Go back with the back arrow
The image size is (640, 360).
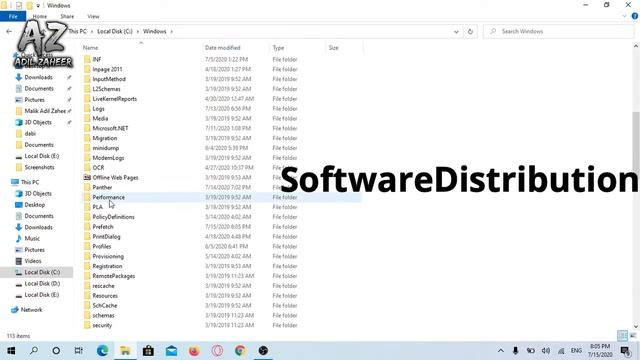coord(9,31)
